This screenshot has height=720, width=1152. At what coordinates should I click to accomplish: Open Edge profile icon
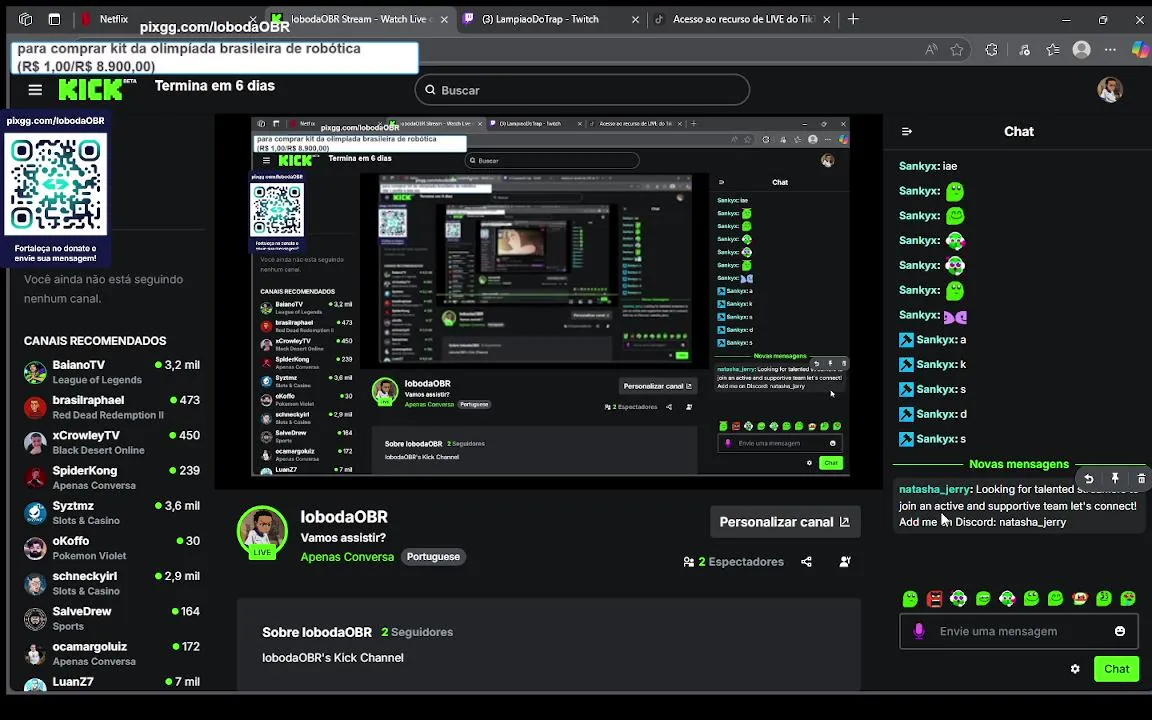[1081, 50]
